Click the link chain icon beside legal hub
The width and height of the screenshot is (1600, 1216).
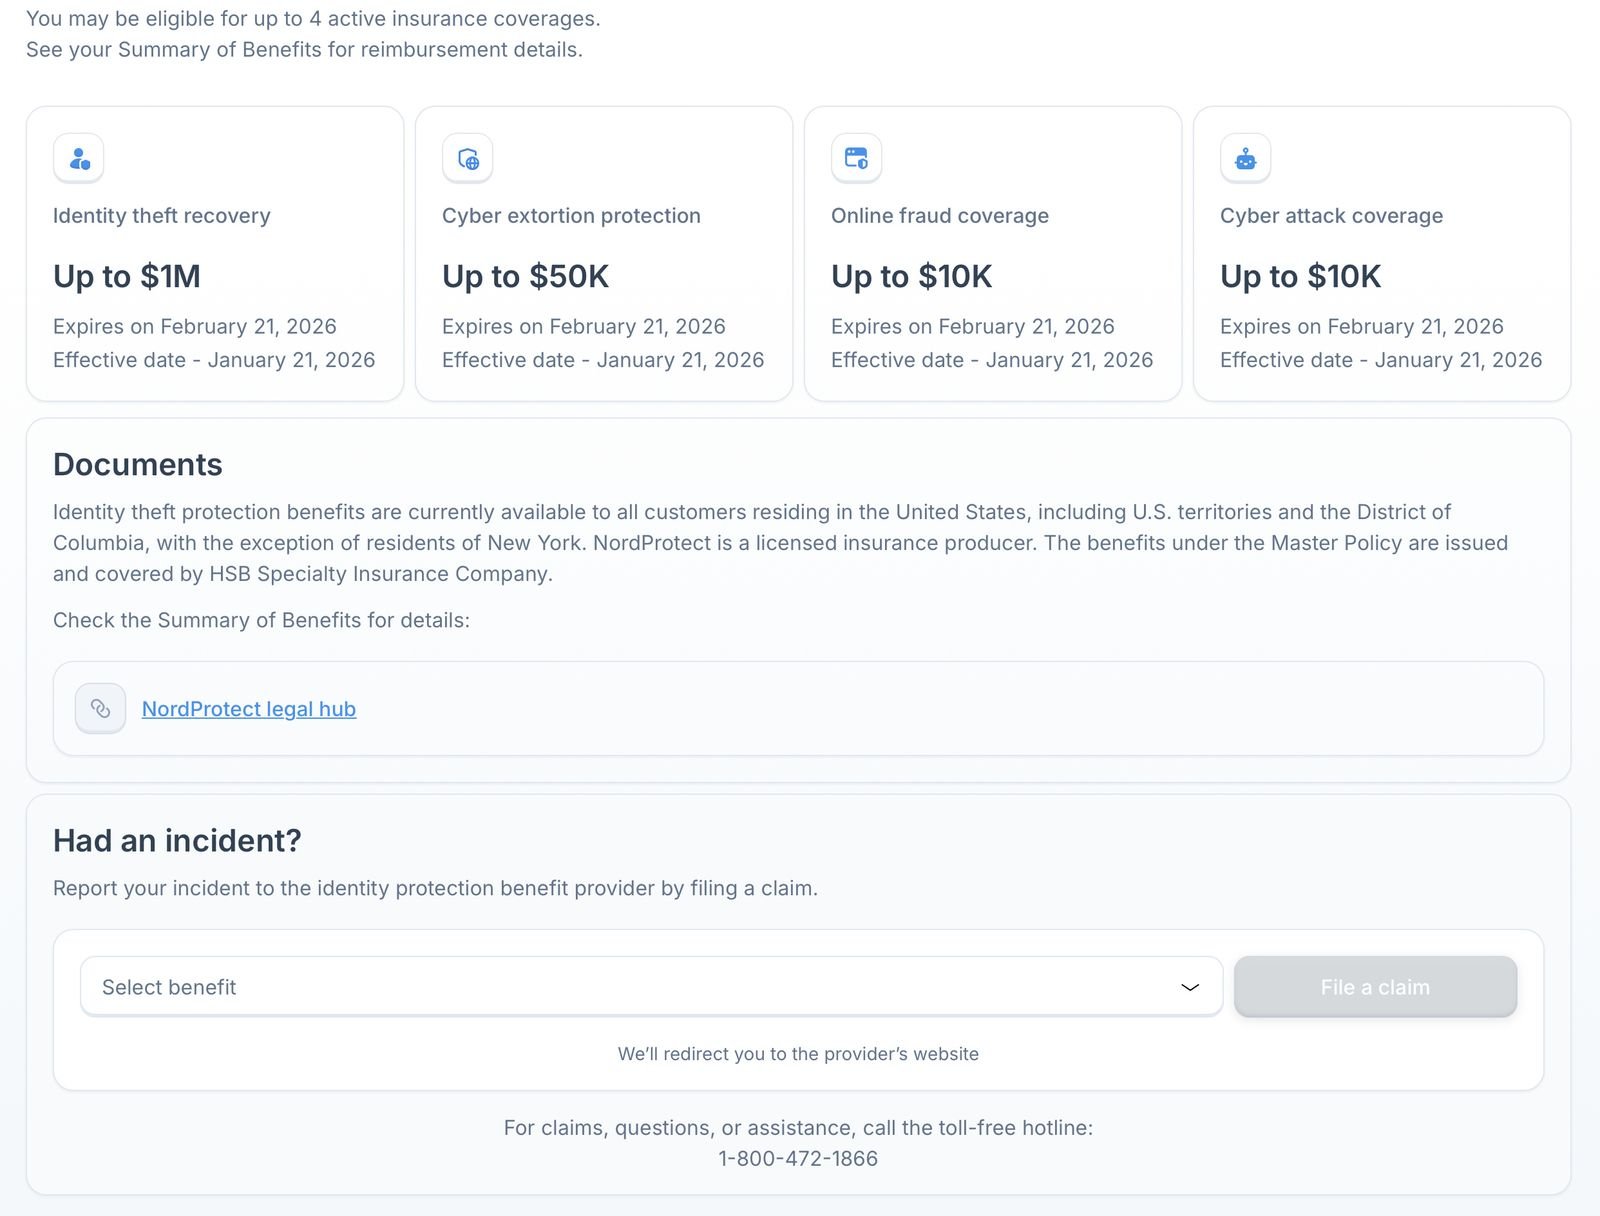pos(100,708)
